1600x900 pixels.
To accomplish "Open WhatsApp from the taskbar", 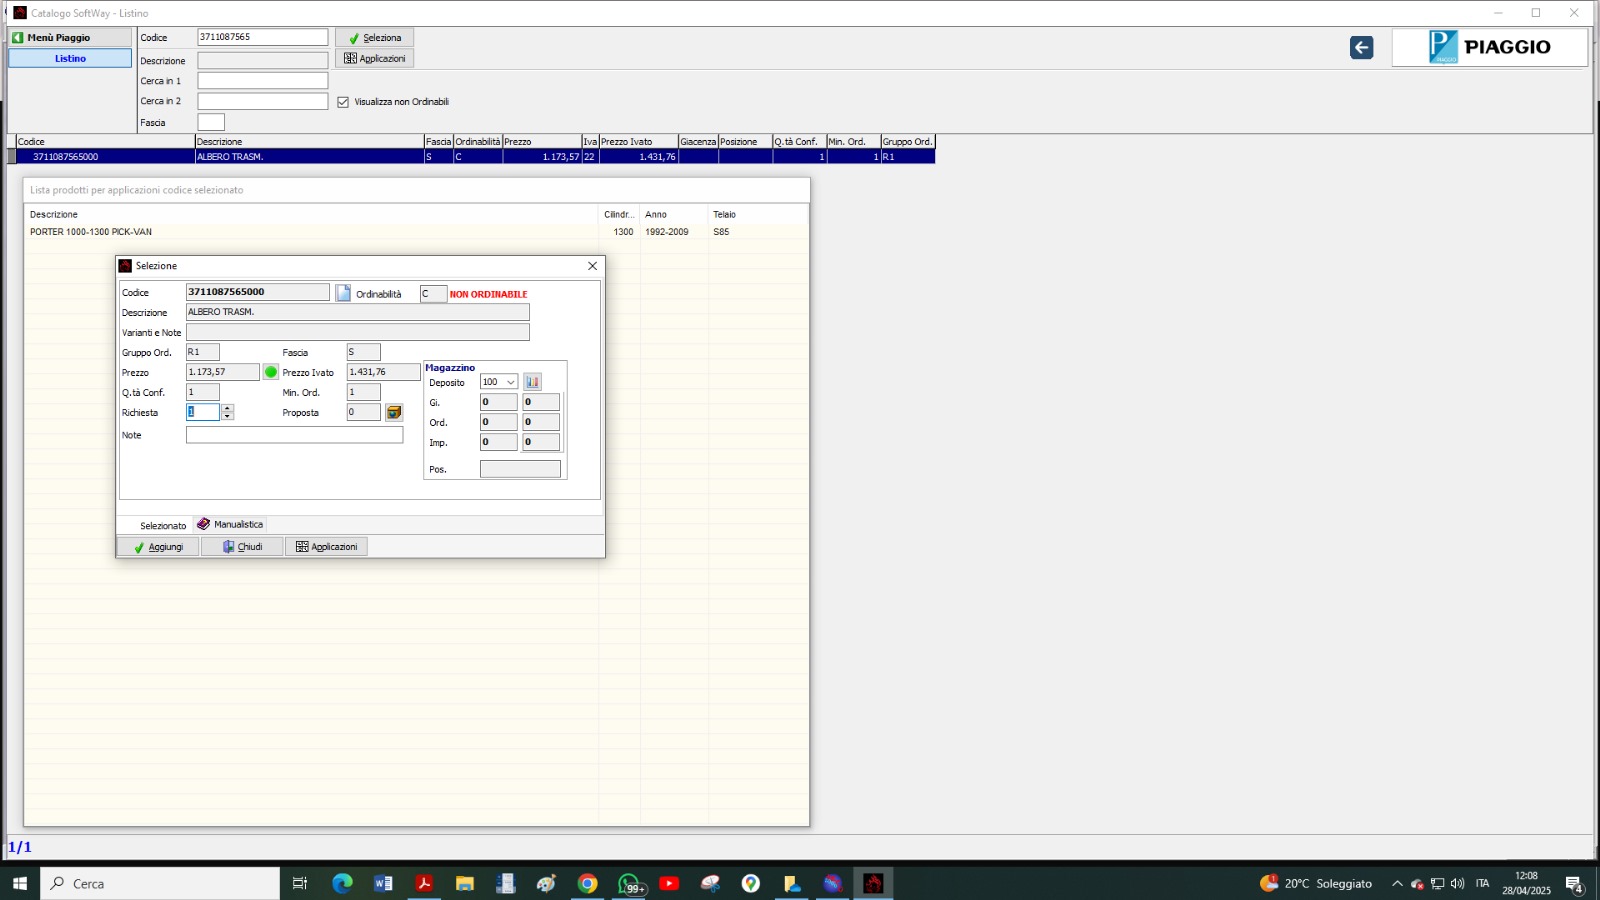I will (x=629, y=883).
